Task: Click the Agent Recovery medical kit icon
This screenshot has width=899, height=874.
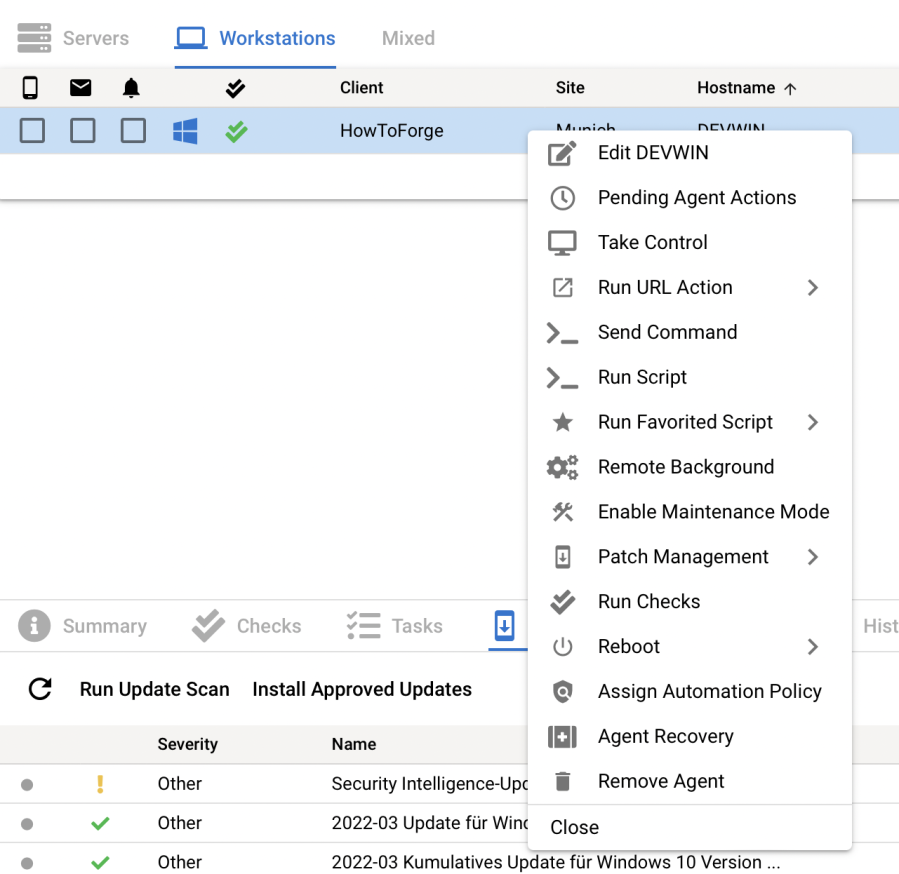Action: pos(563,737)
